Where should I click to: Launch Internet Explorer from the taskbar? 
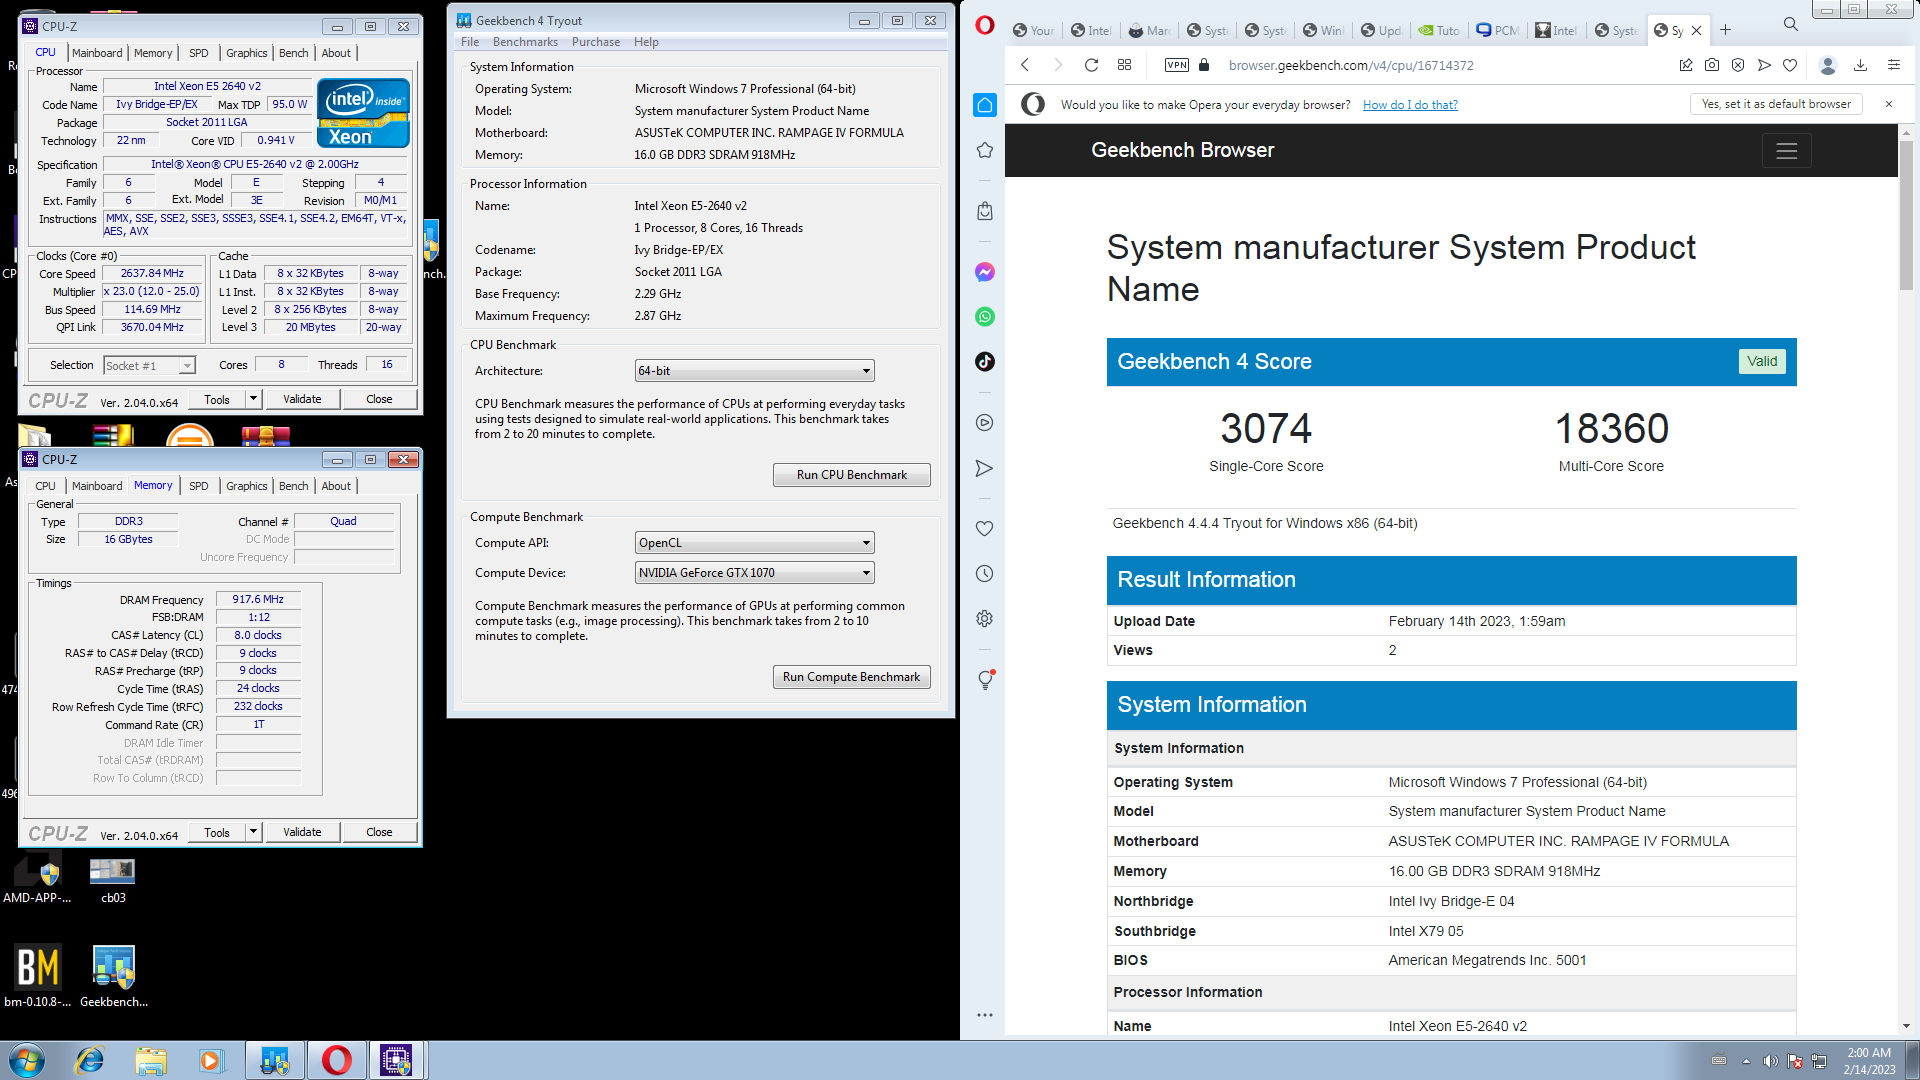click(x=90, y=1060)
